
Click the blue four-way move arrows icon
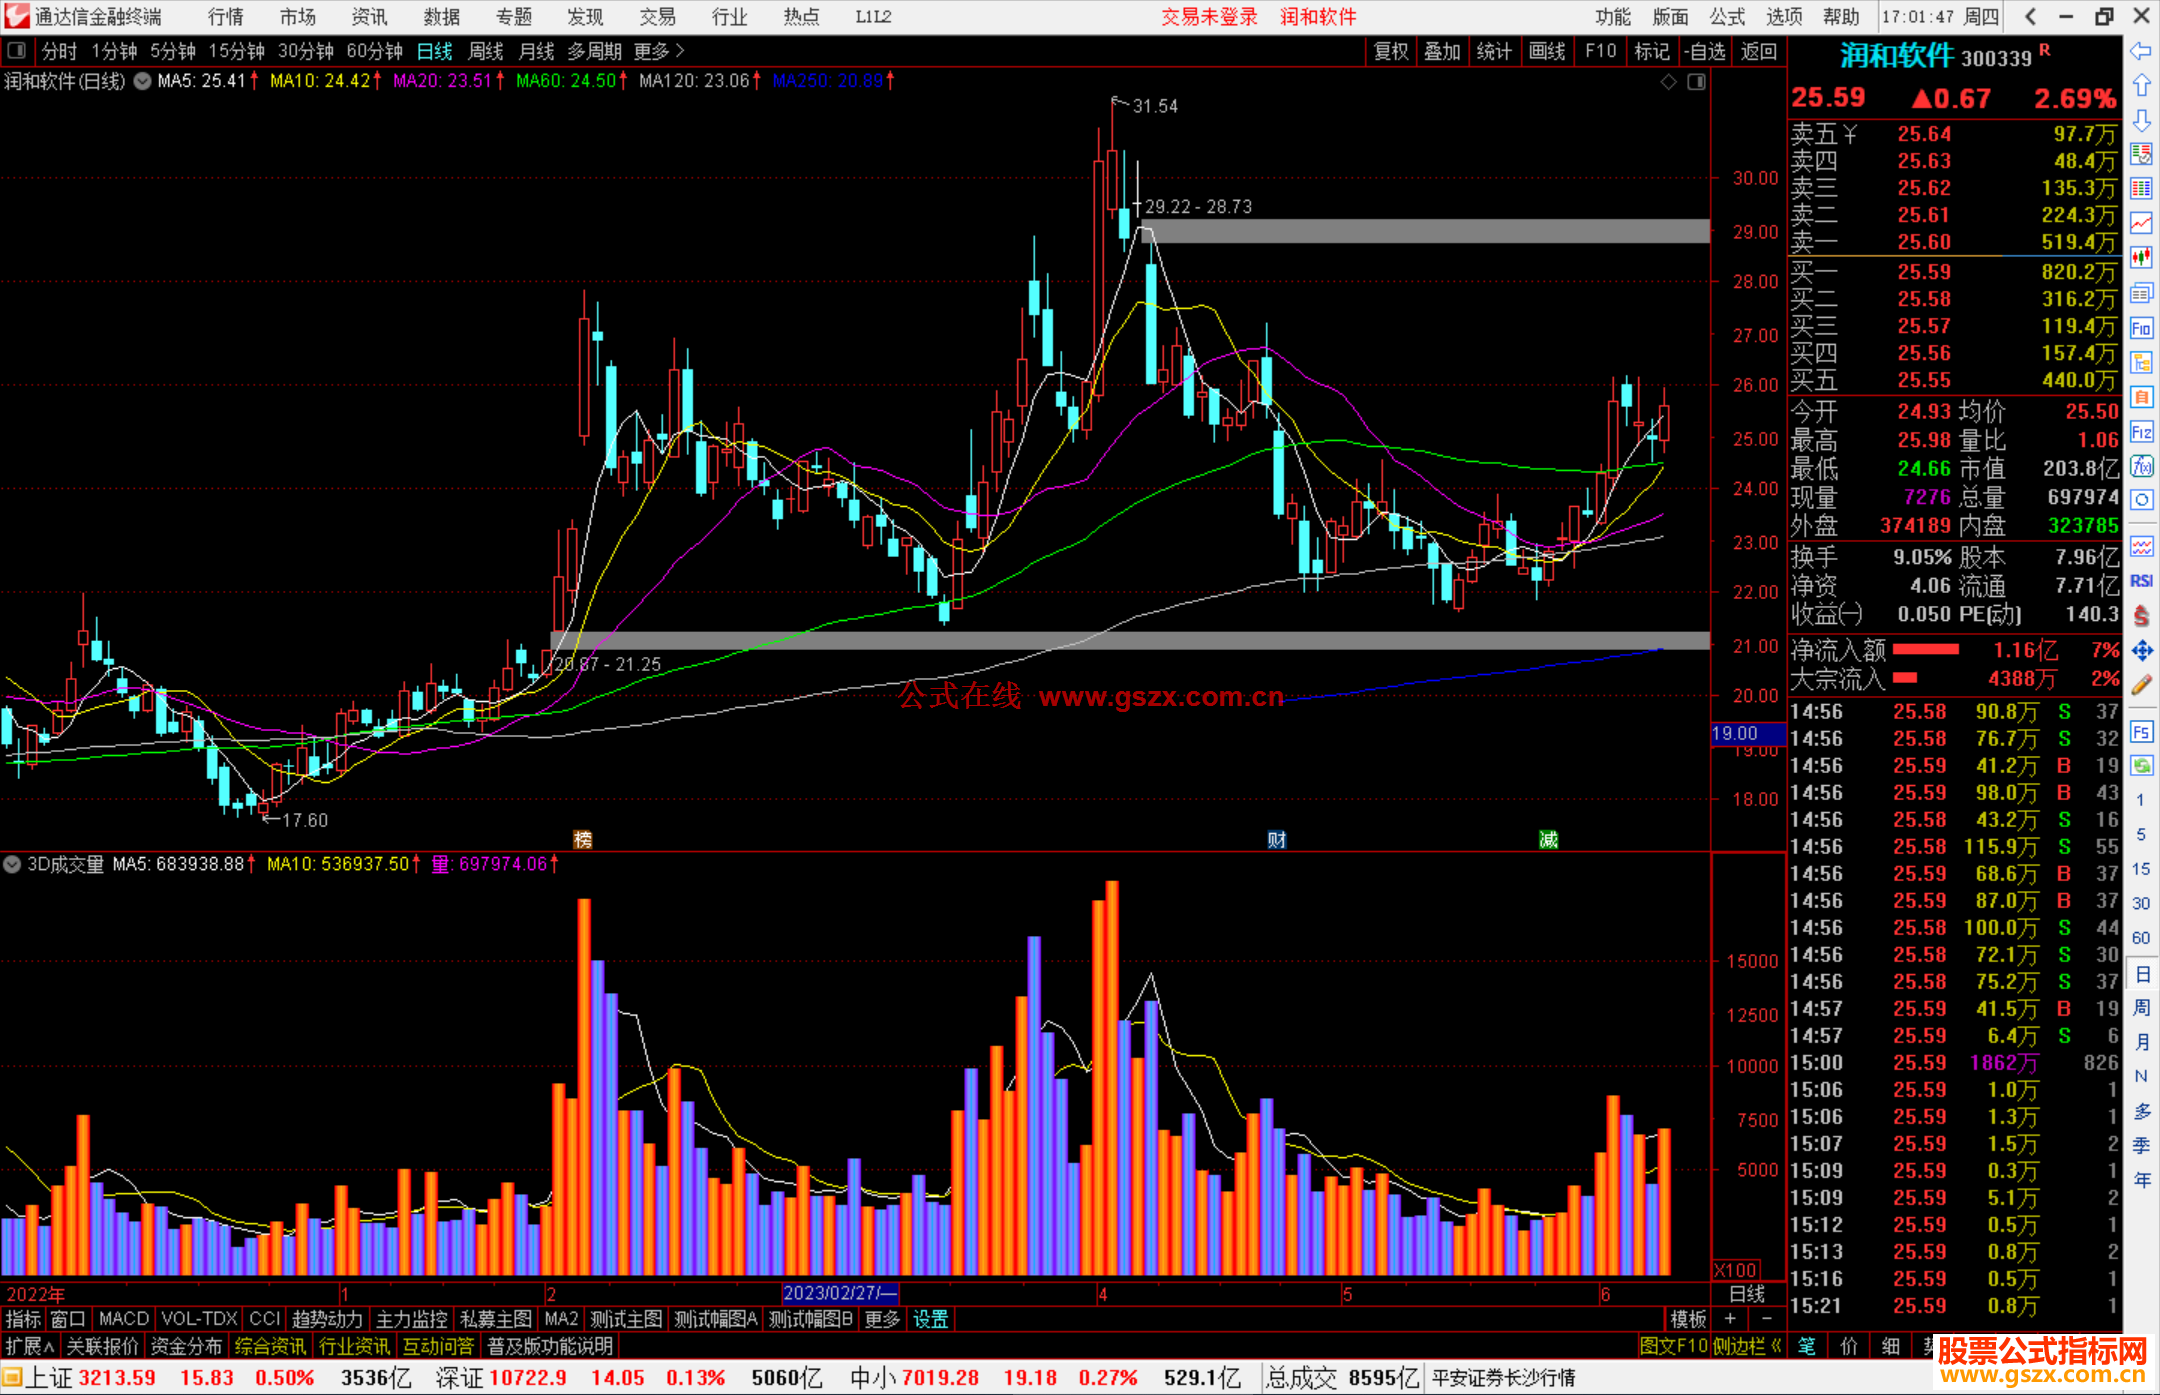pos(2141,651)
